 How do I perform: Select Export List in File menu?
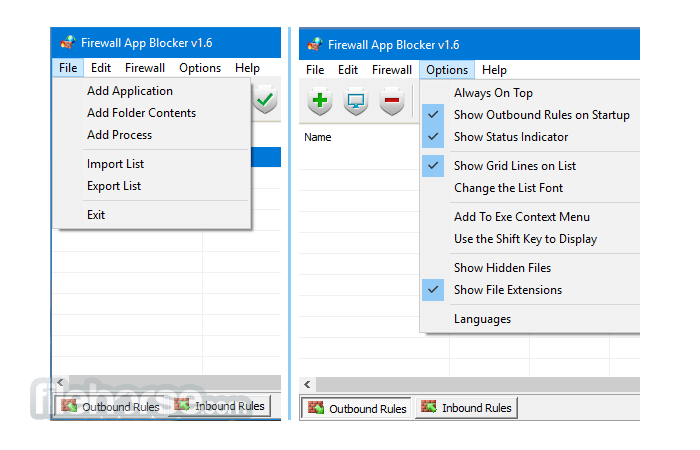tap(152, 186)
